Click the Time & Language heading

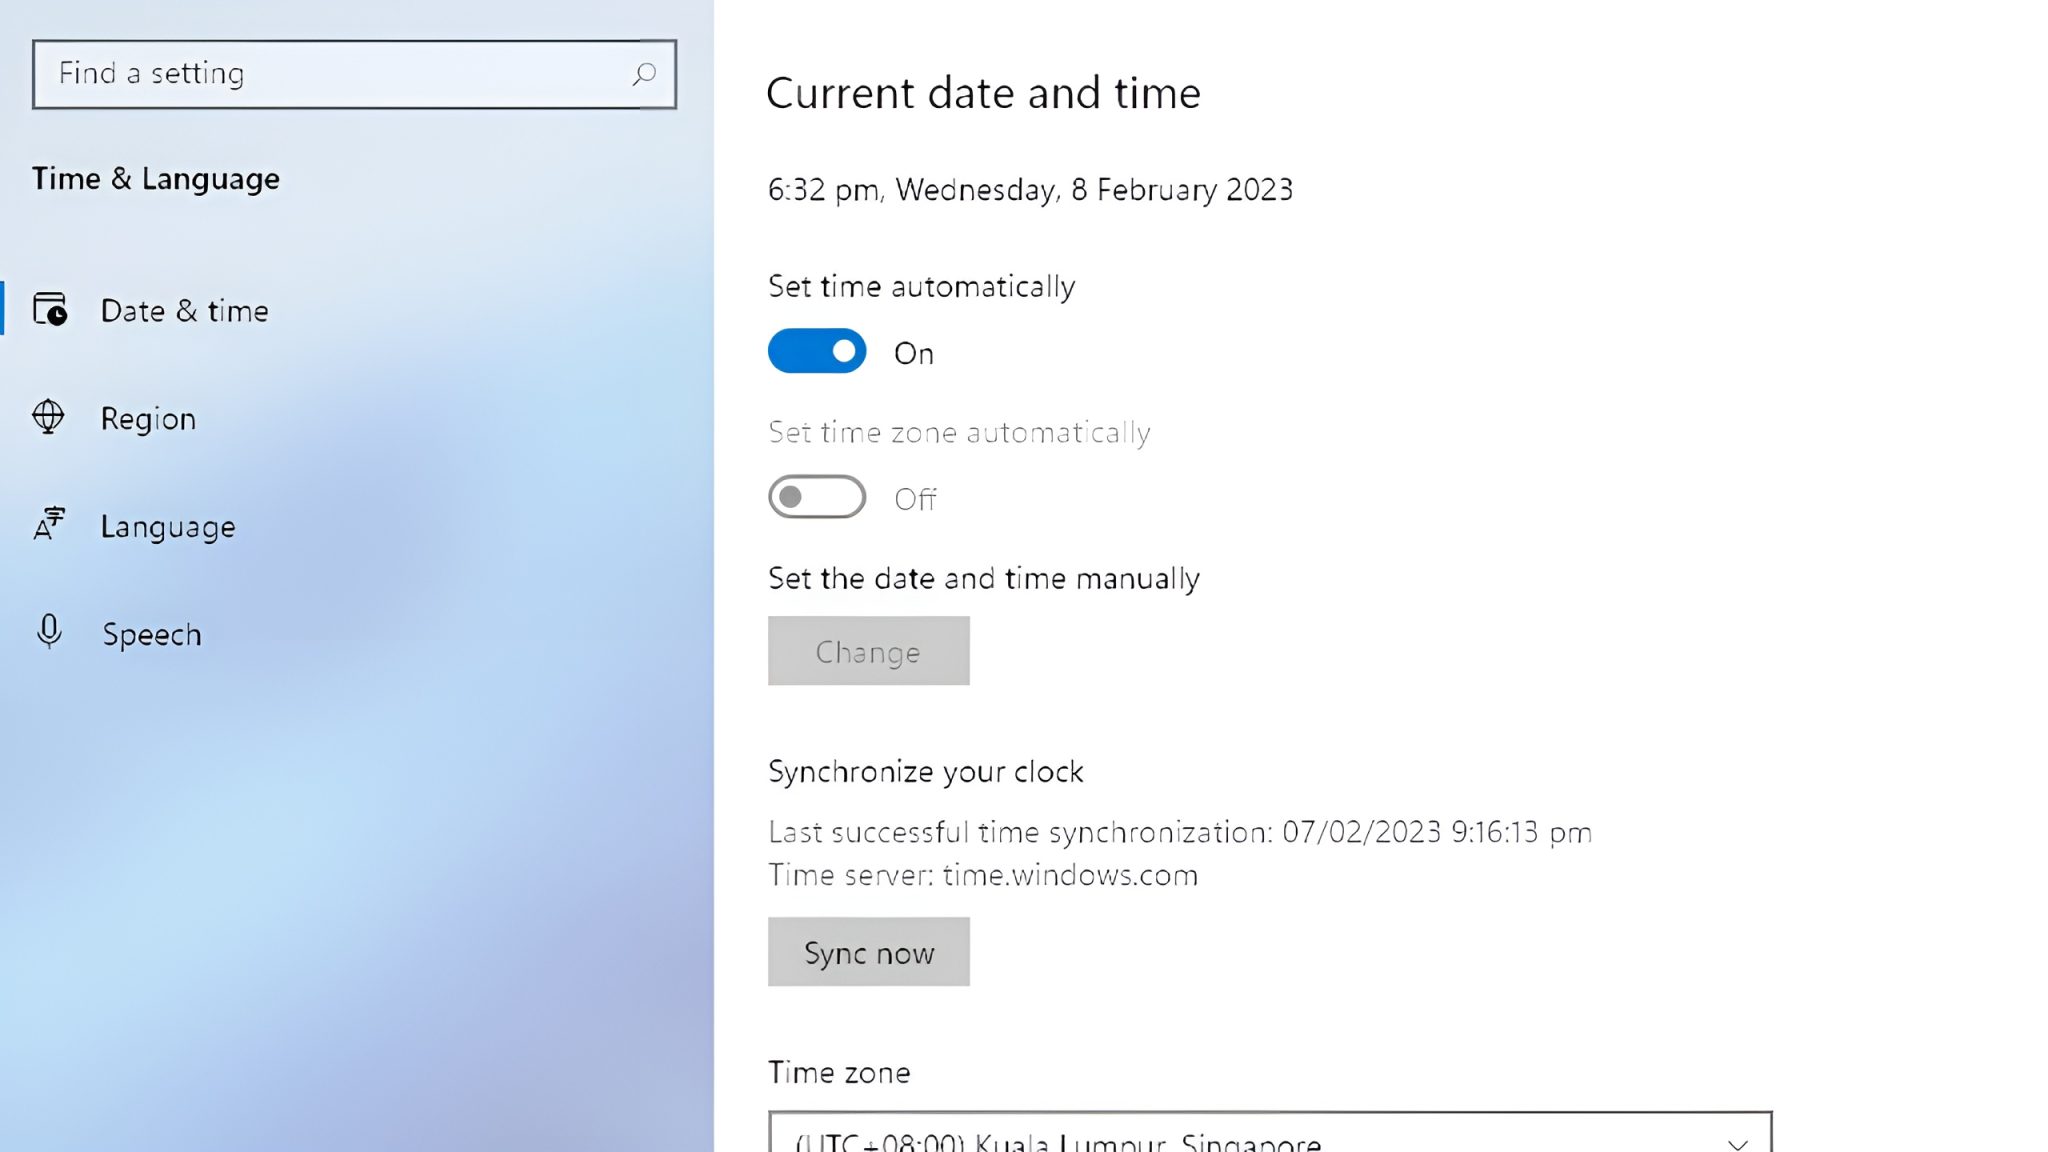156,179
